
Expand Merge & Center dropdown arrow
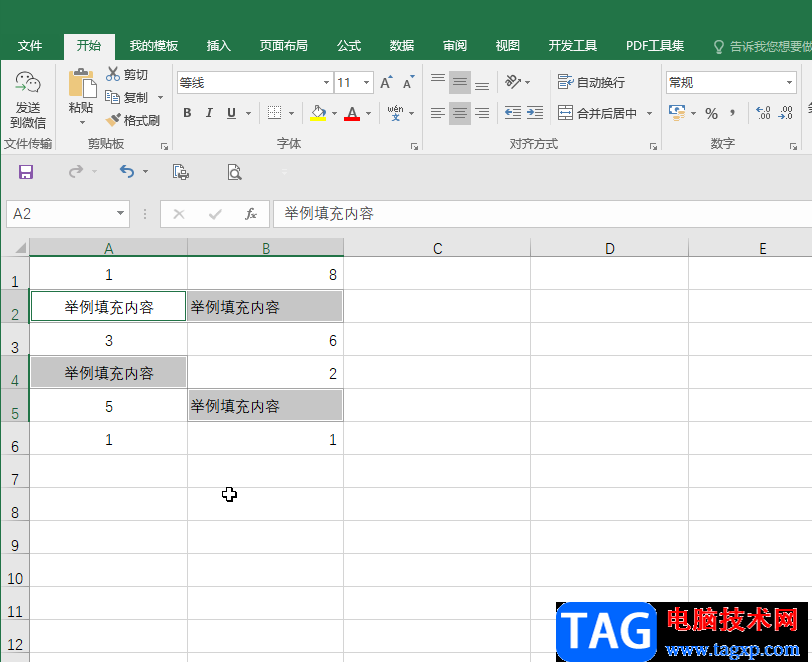tap(649, 113)
